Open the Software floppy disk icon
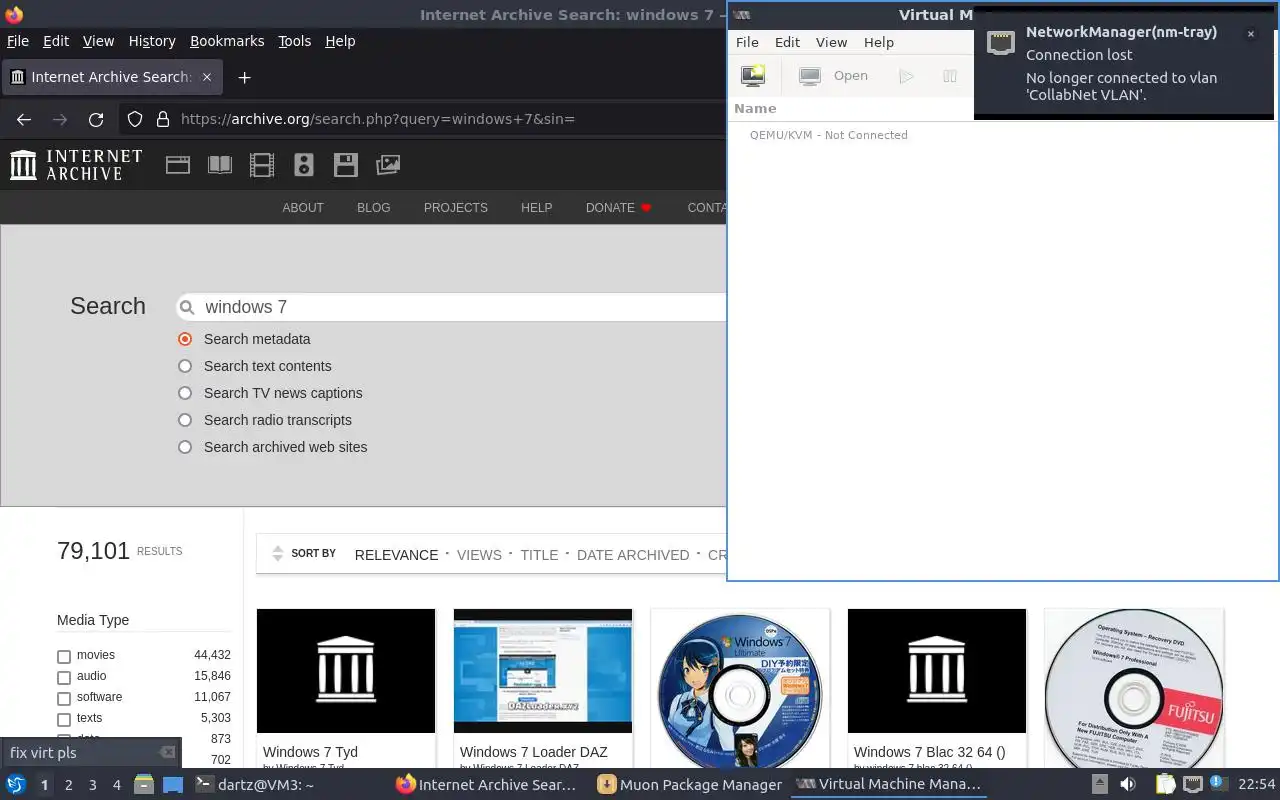The height and width of the screenshot is (800, 1280). [x=346, y=165]
